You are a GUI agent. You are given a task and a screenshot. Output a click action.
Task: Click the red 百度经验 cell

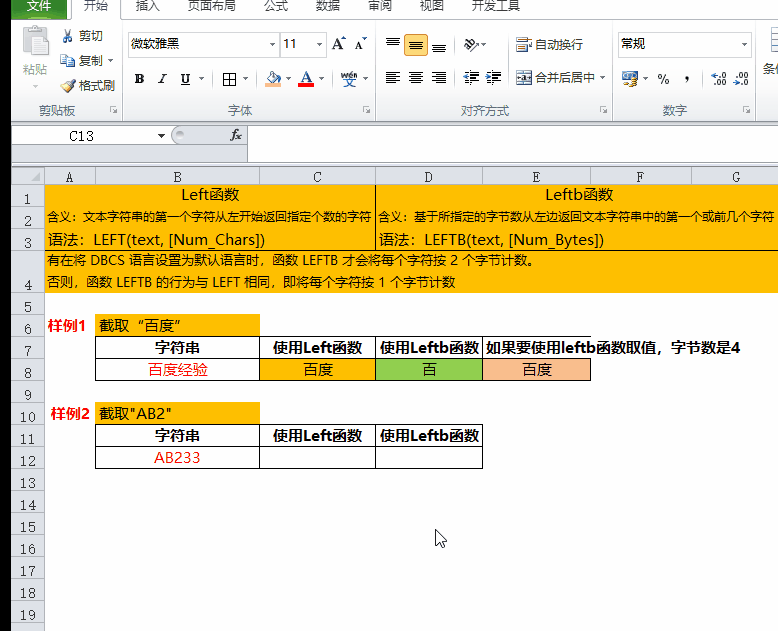[x=177, y=370]
